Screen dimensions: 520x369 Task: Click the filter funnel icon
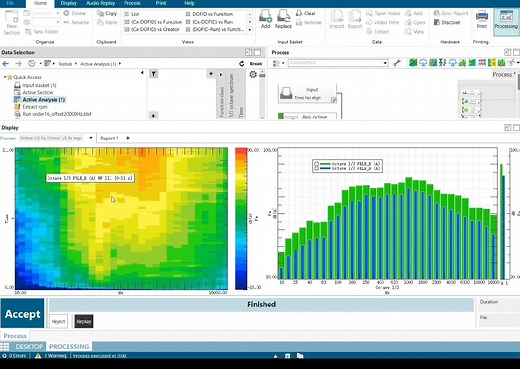tap(153, 74)
